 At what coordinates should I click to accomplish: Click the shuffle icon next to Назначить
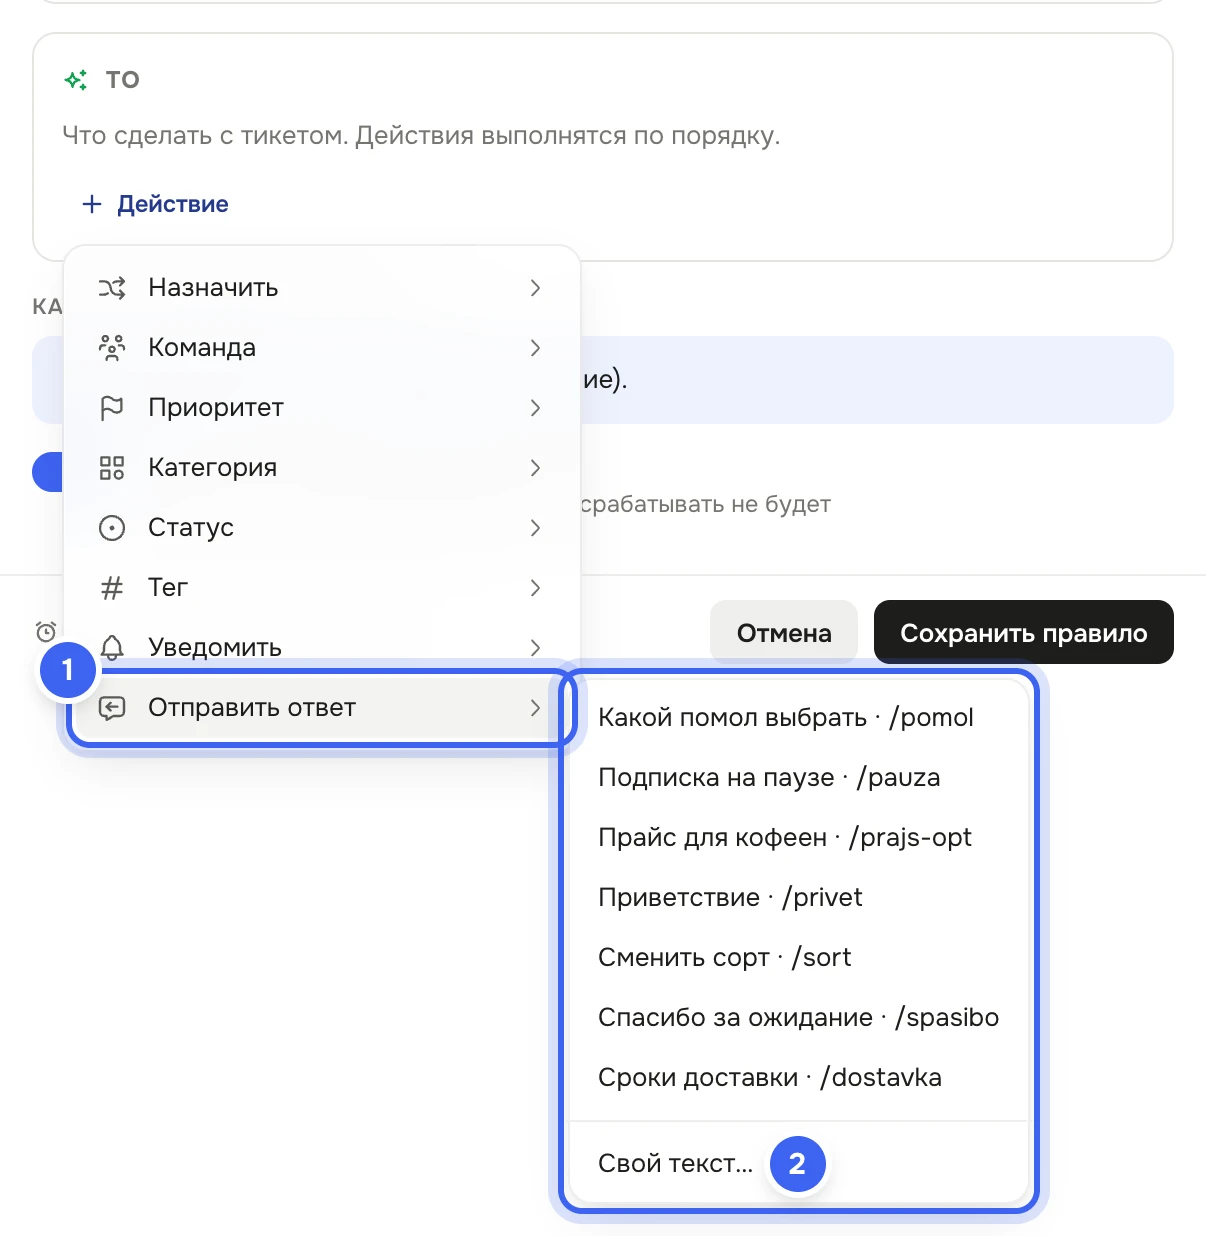112,288
